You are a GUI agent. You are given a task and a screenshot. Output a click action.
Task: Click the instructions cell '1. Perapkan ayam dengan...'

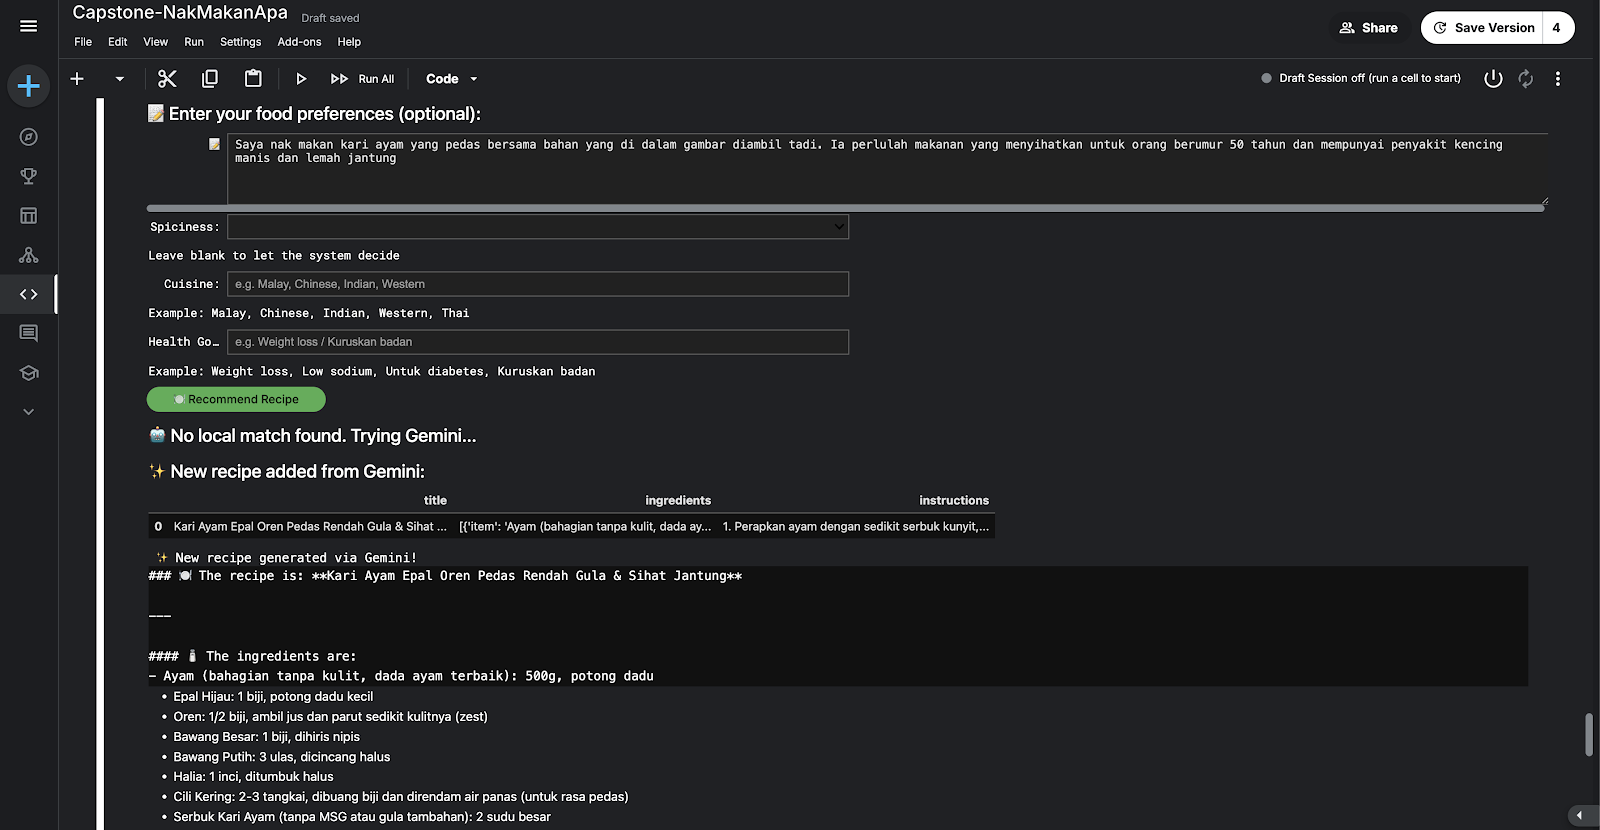(x=856, y=526)
